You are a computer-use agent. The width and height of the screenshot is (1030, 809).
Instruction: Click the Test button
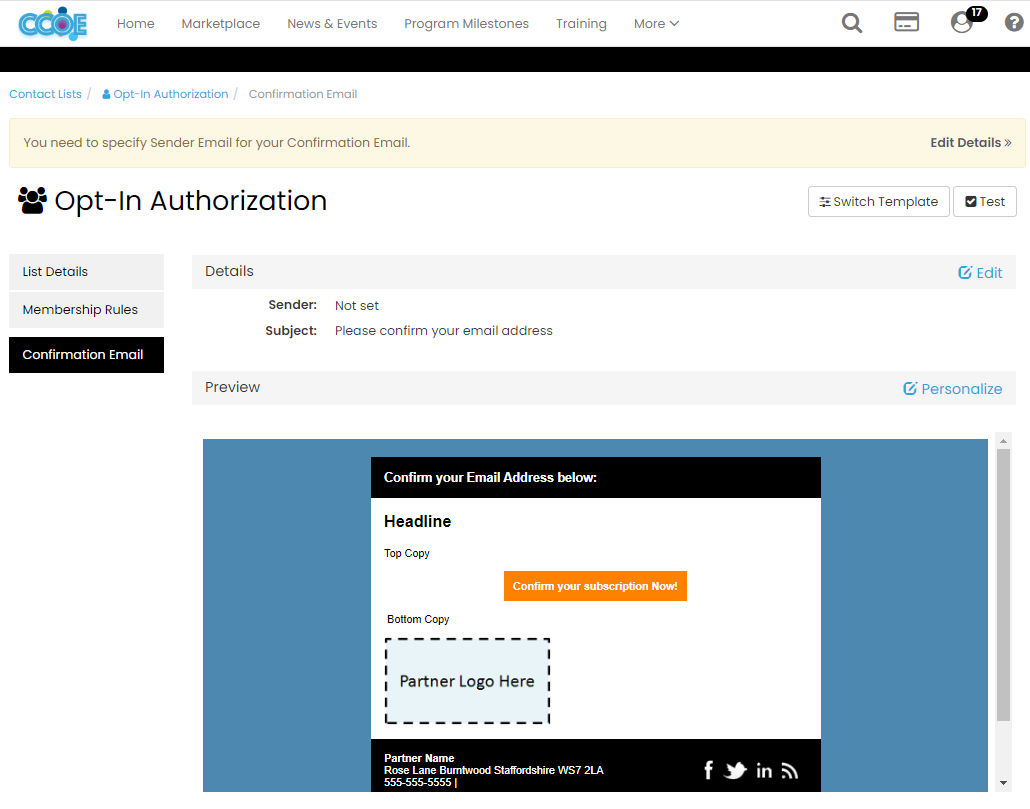(x=984, y=201)
